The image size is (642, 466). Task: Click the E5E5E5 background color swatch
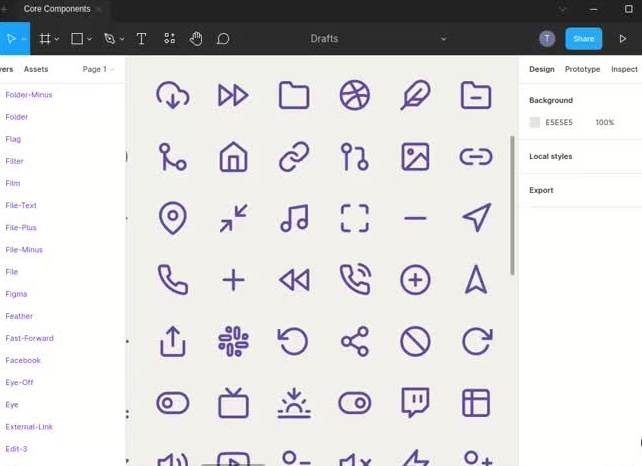[535, 122]
